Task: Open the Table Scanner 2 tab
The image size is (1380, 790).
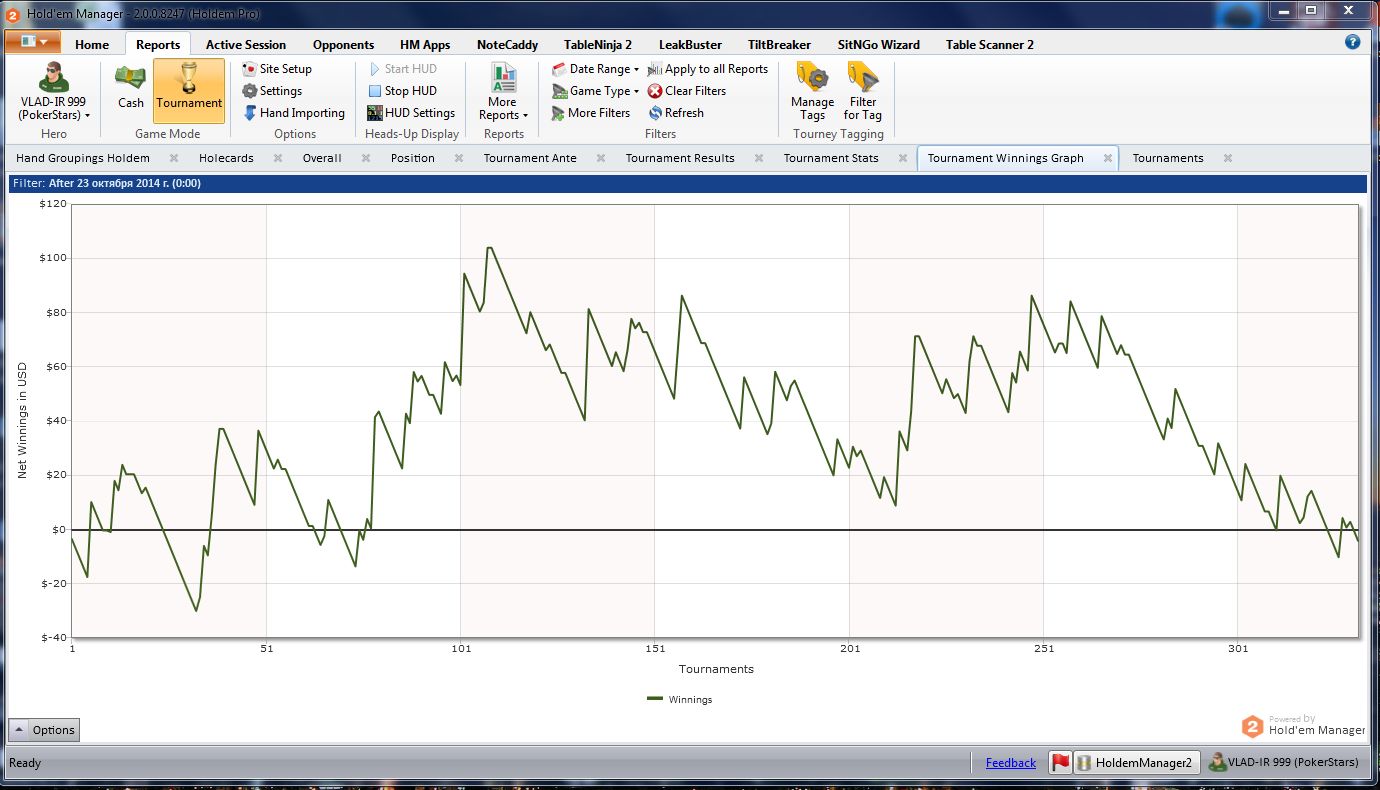Action: coord(990,44)
